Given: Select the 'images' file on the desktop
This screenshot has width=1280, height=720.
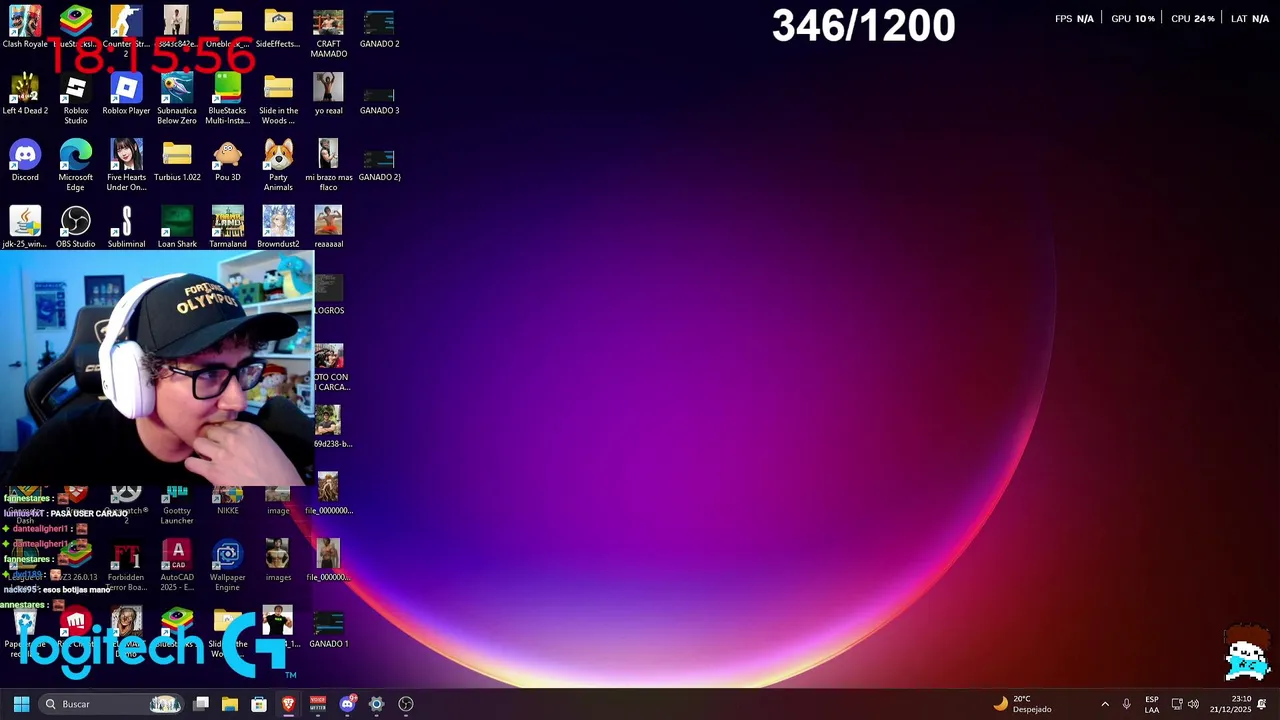Looking at the screenshot, I should (278, 561).
